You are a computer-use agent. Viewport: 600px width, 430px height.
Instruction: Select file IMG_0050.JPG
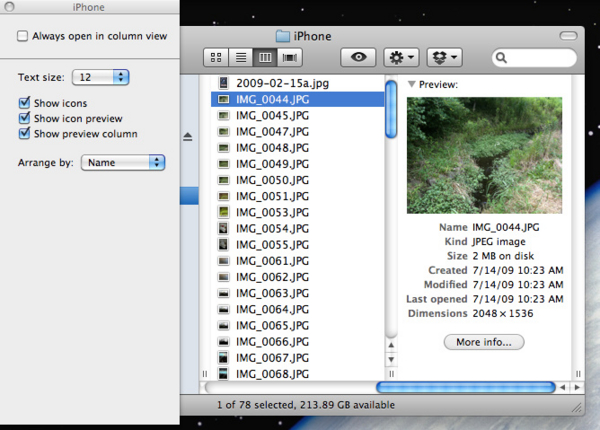click(297, 180)
